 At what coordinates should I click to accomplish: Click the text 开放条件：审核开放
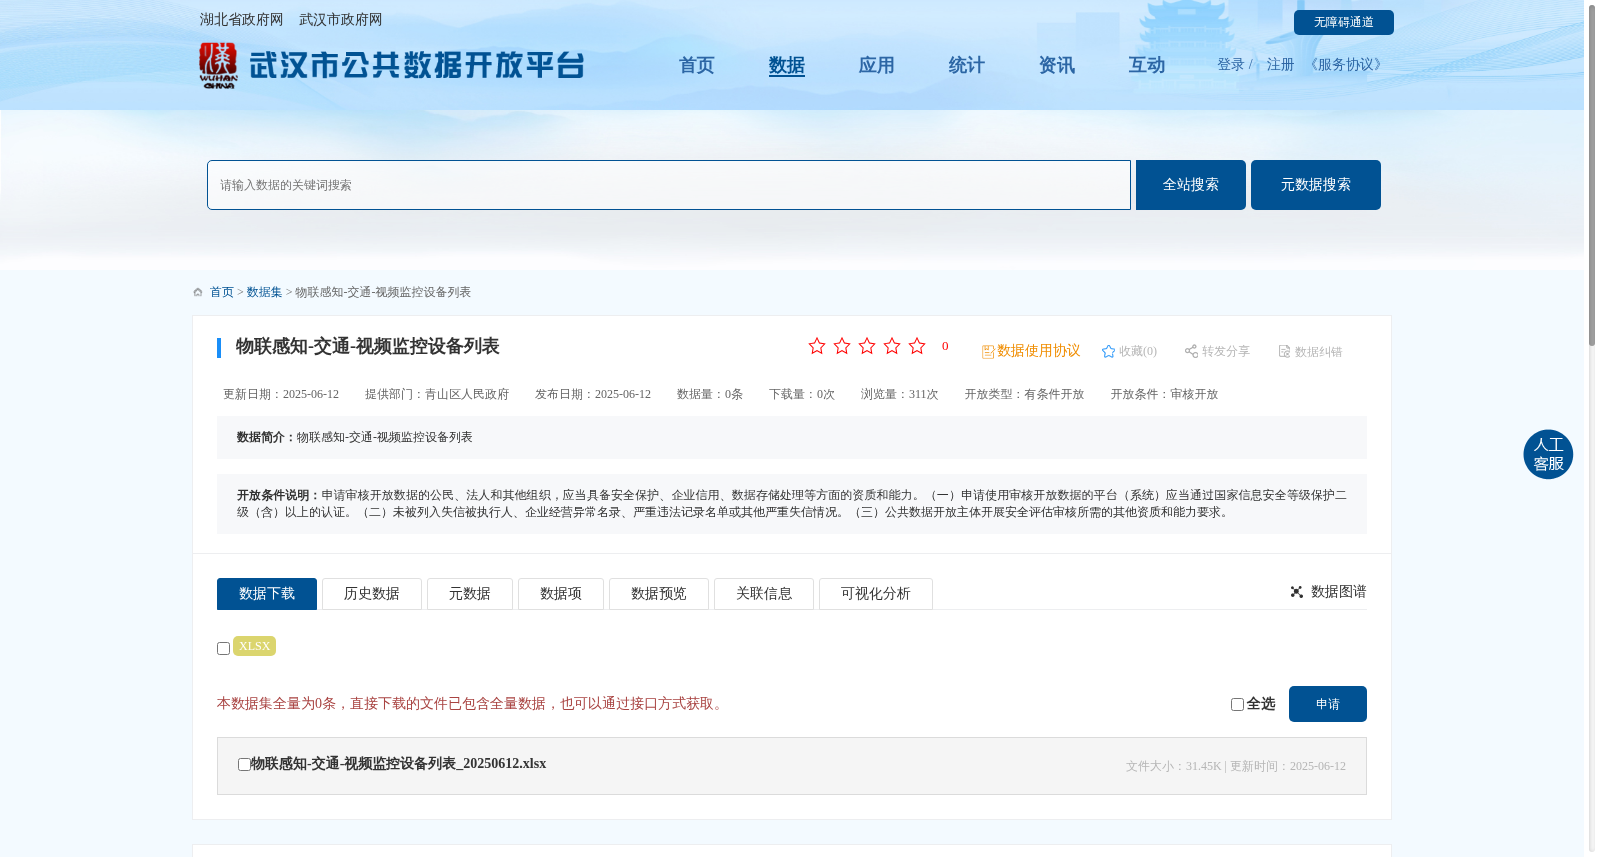pyautogui.click(x=1165, y=394)
